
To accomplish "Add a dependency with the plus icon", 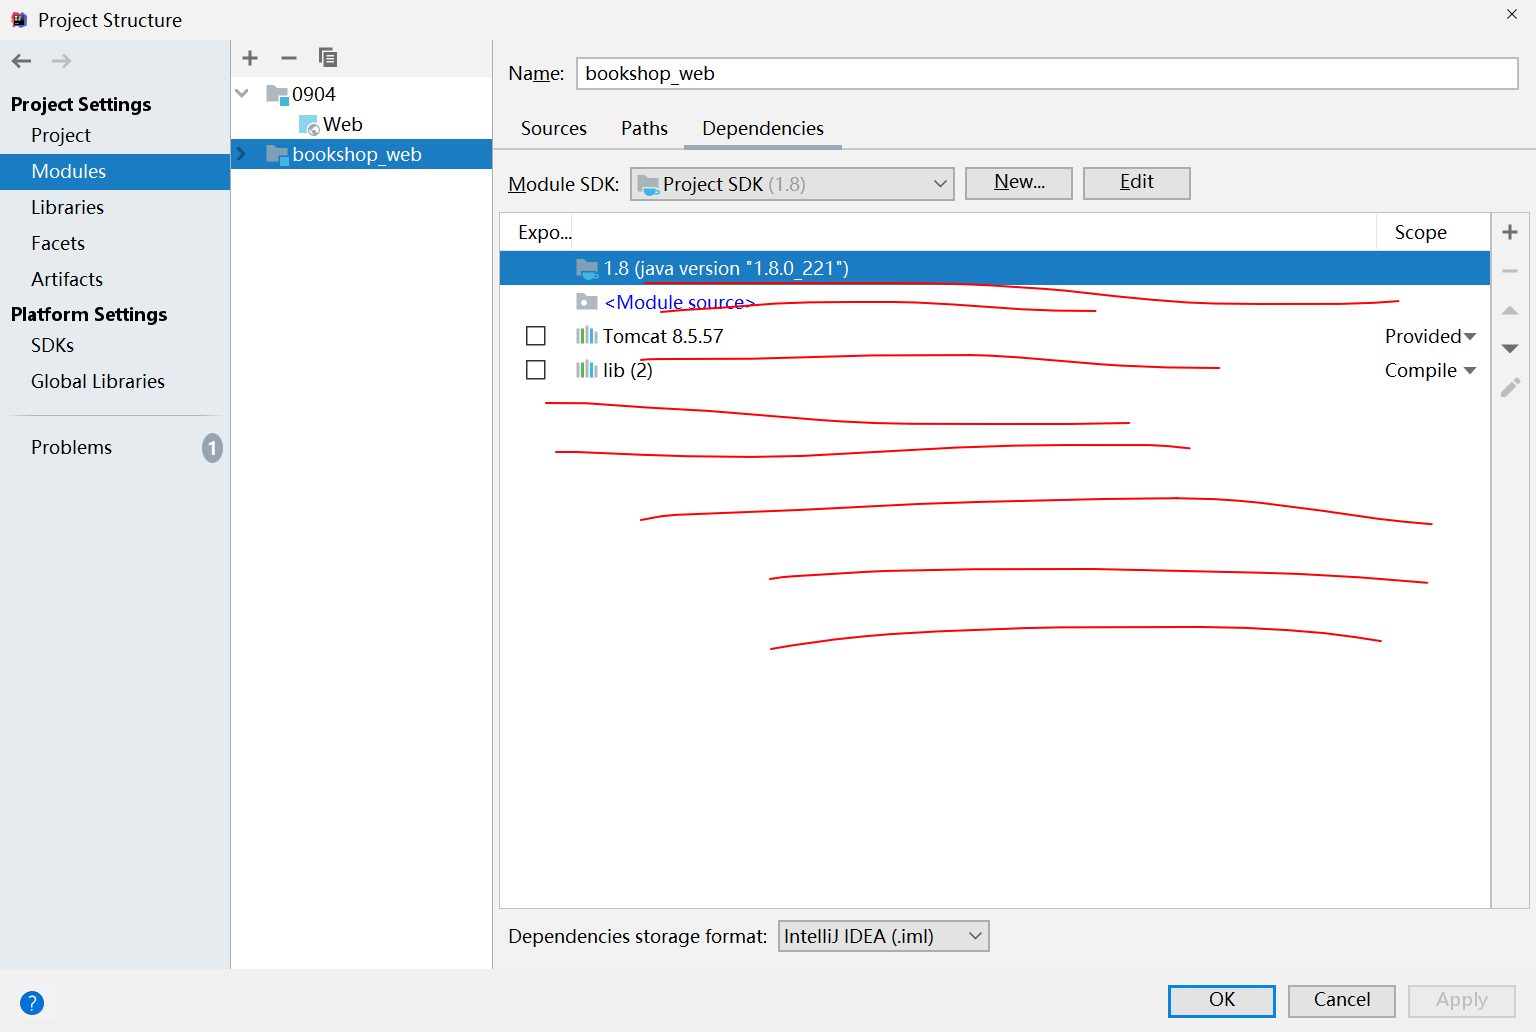I will [1510, 232].
